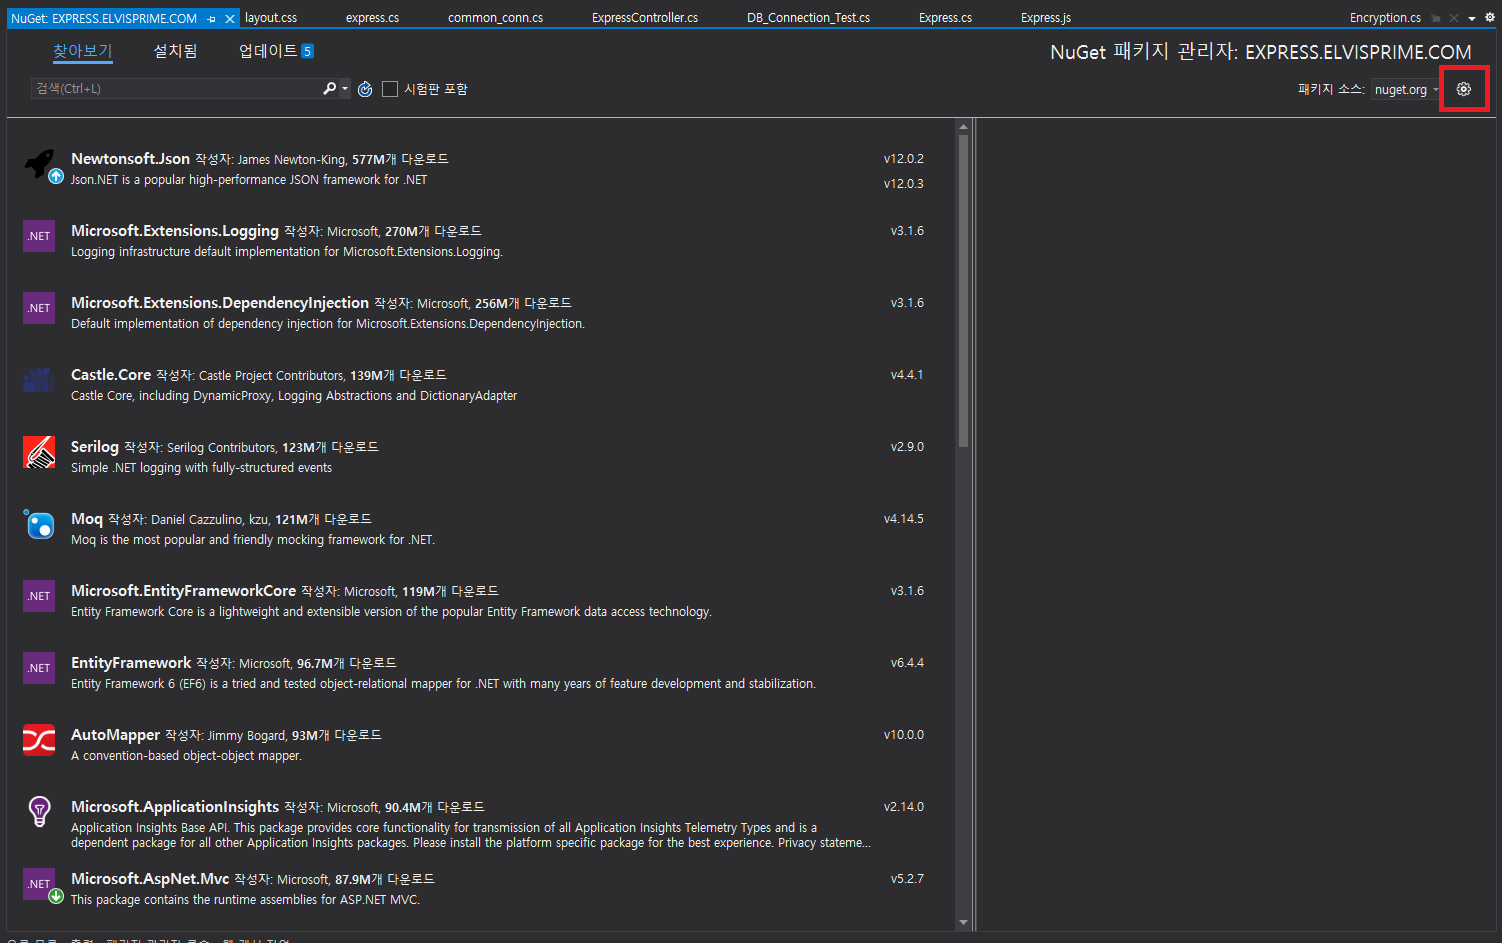The image size is (1502, 943).
Task: Click AutoMapper version v10.0.0
Action: (903, 735)
